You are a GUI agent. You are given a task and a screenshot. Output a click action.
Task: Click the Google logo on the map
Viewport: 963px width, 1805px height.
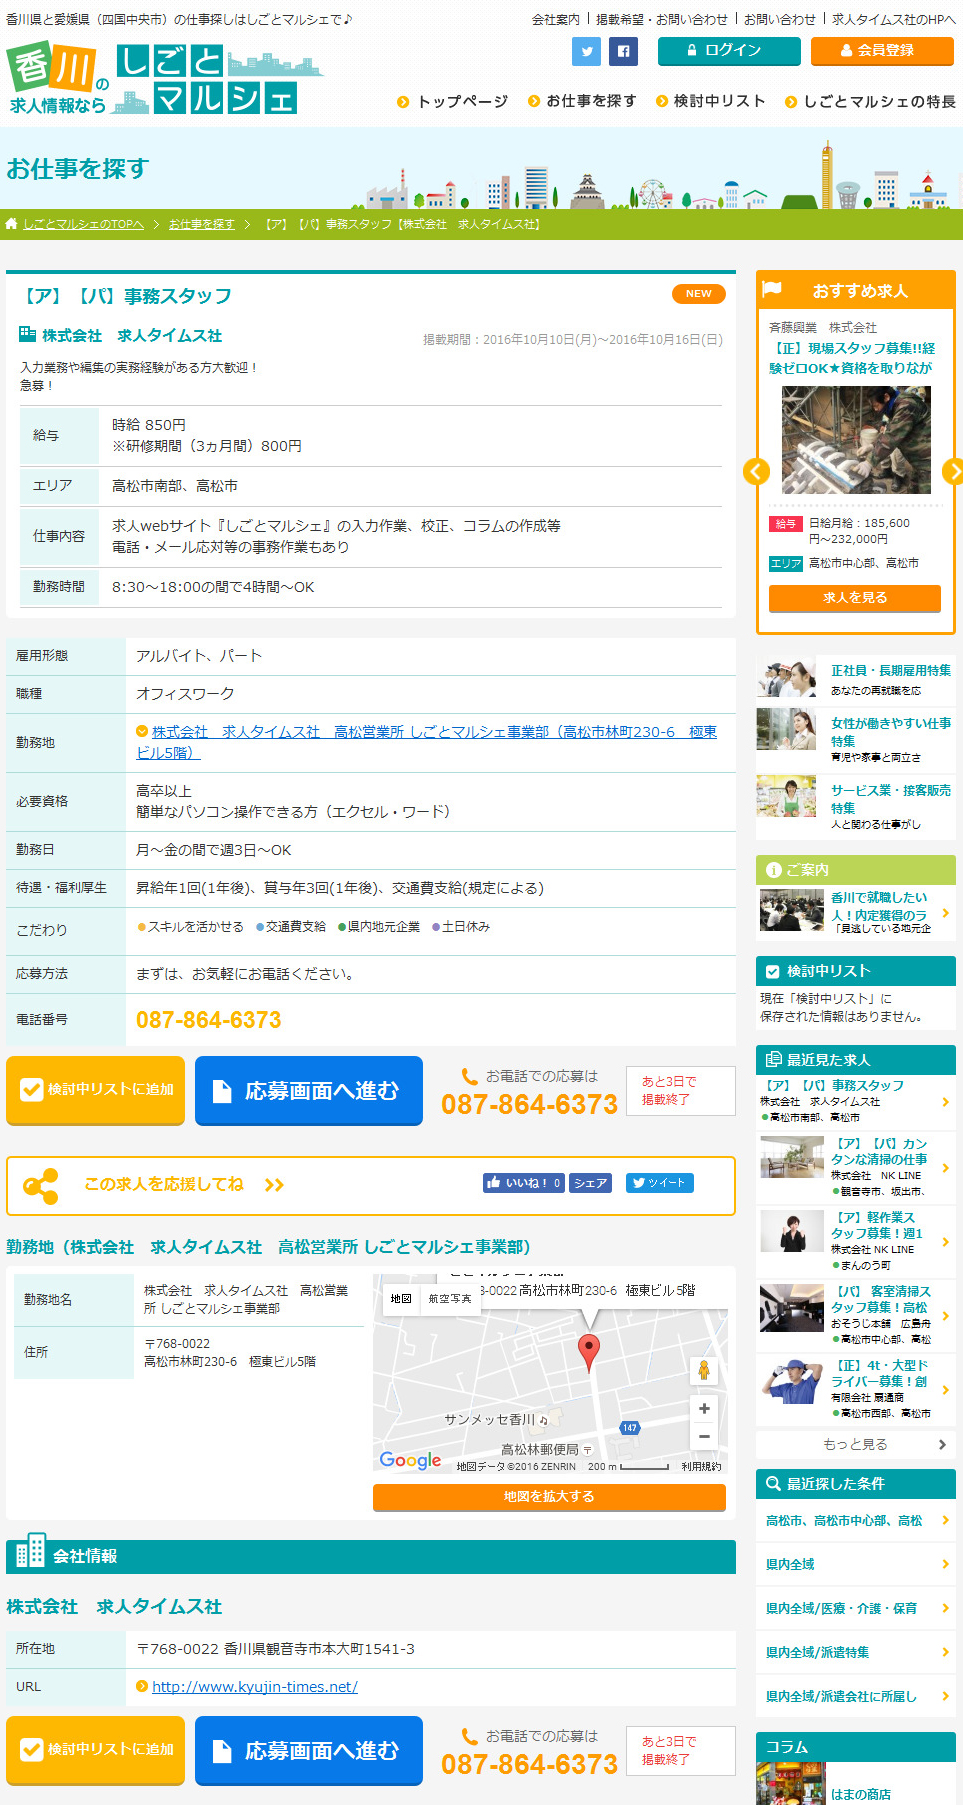coord(410,1460)
